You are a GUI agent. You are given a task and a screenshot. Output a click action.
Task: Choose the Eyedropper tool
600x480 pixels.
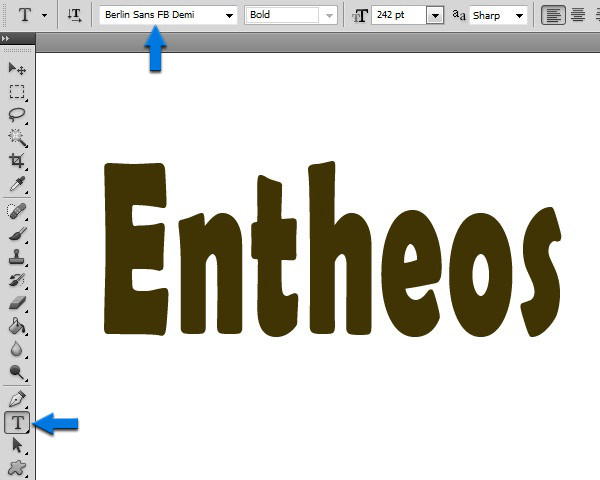click(17, 185)
